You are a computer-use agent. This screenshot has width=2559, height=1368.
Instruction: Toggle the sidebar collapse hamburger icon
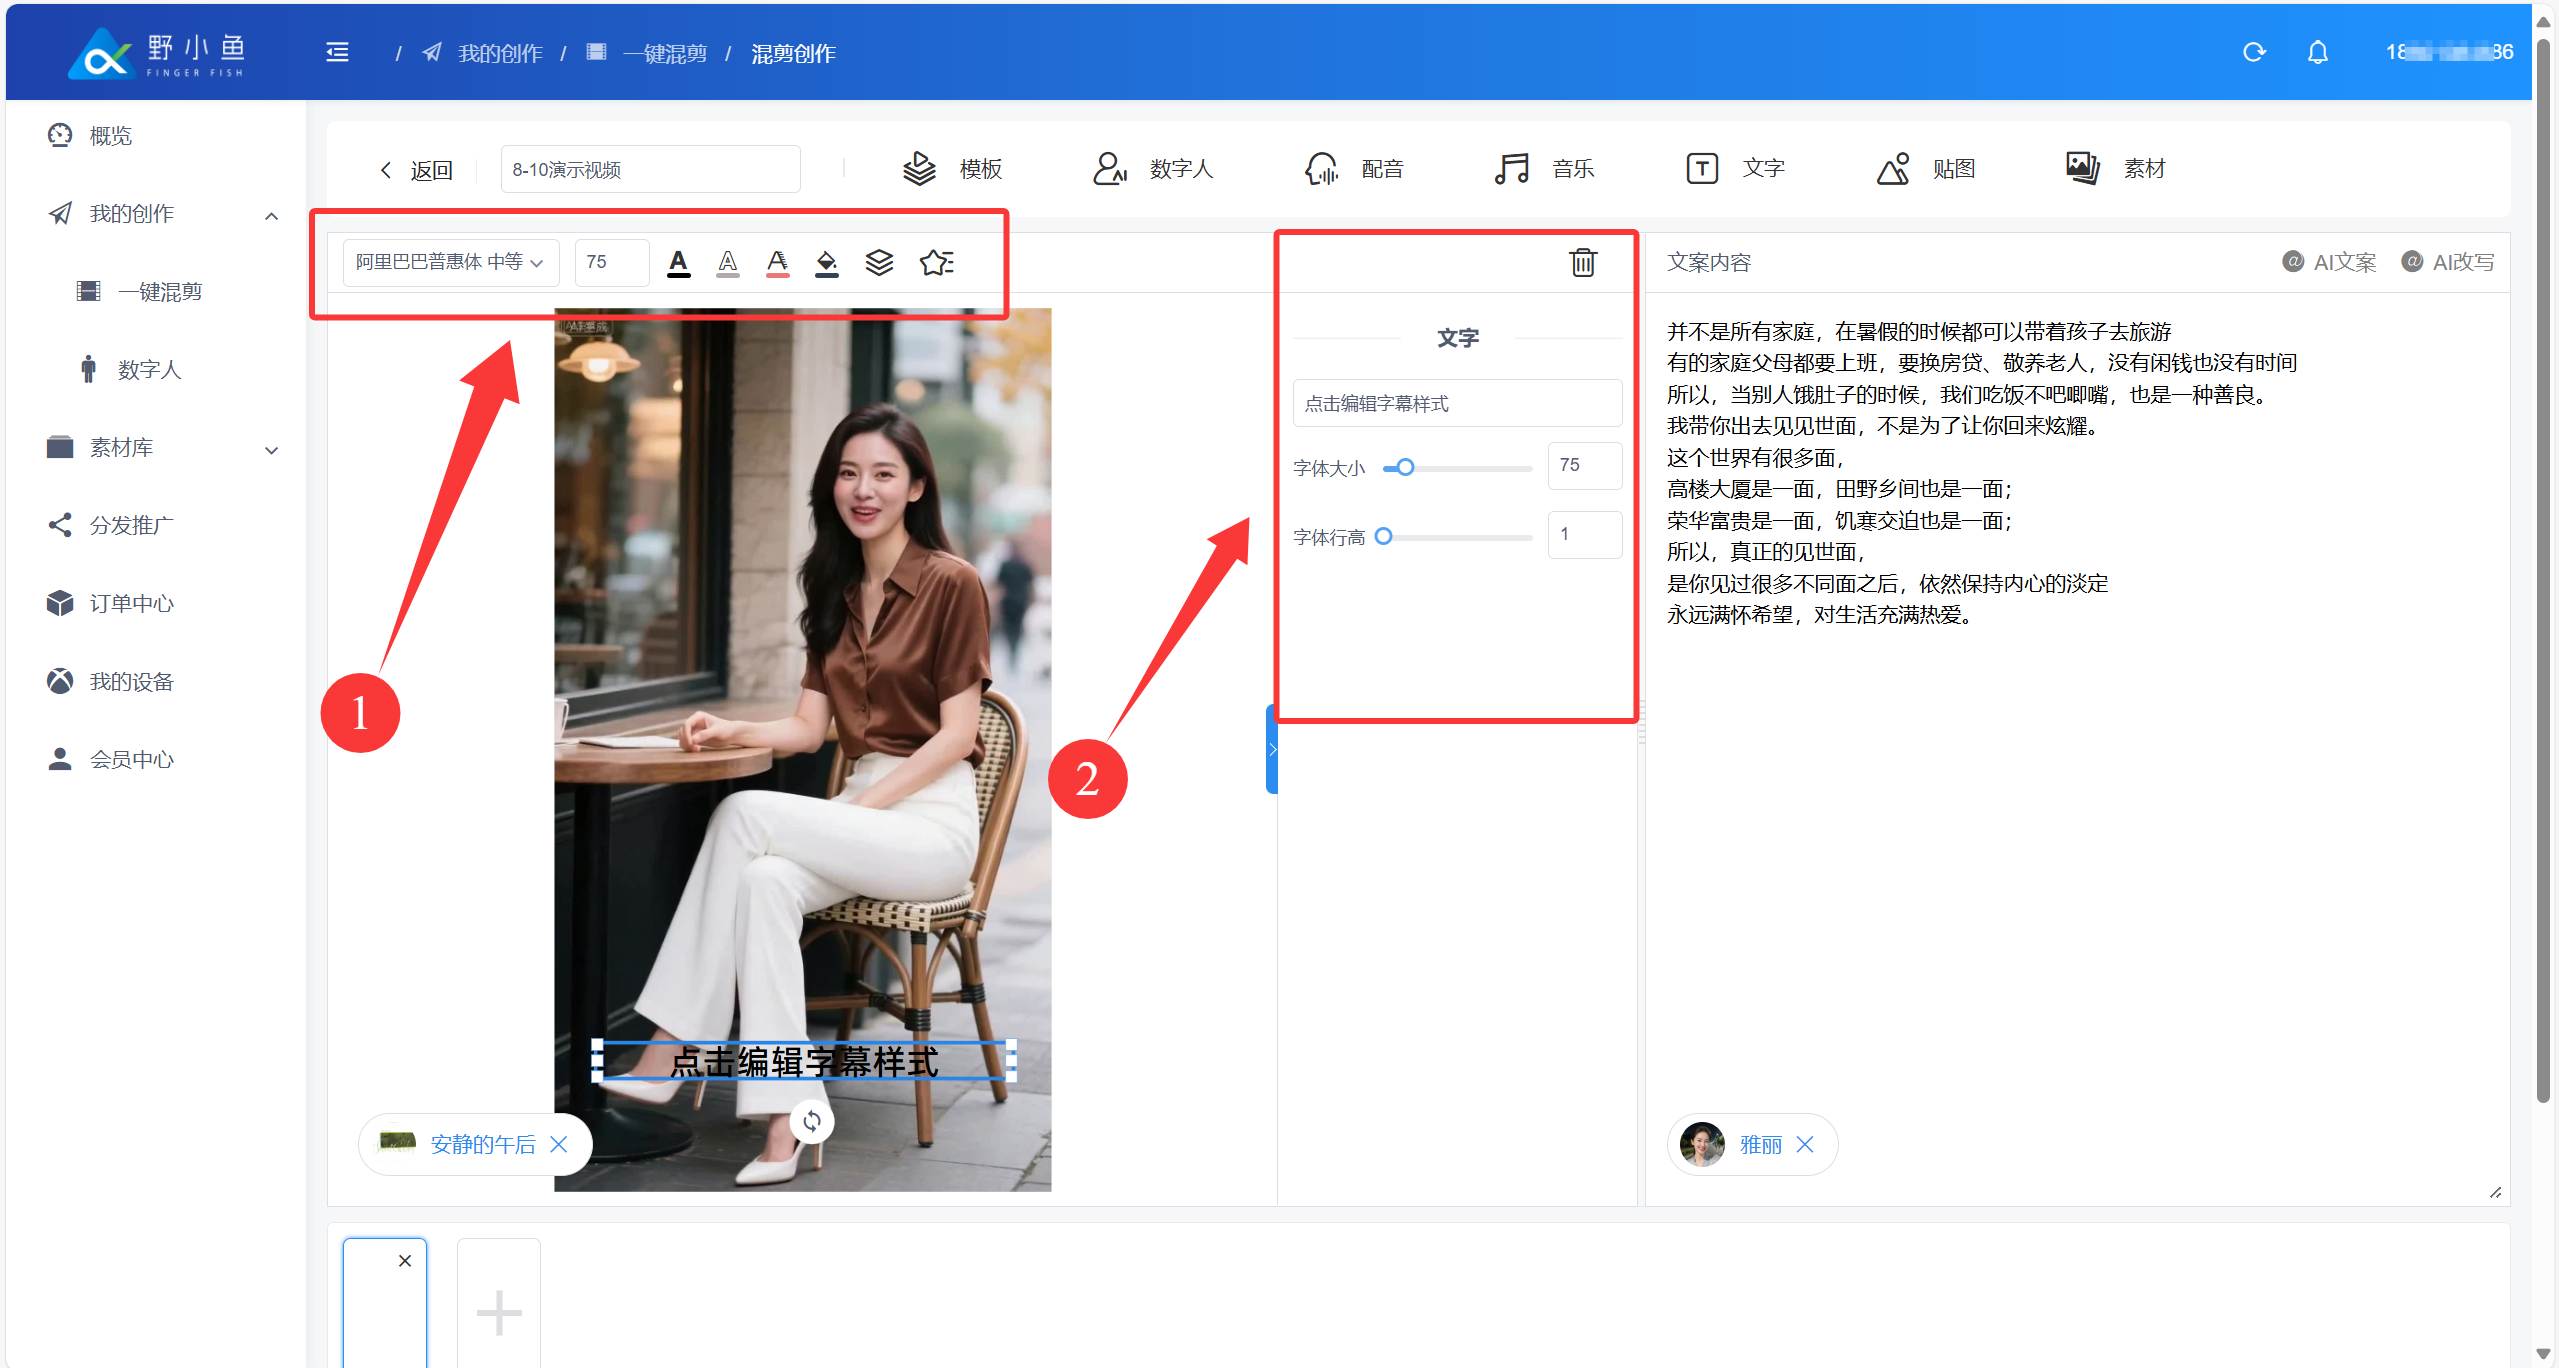point(338,53)
